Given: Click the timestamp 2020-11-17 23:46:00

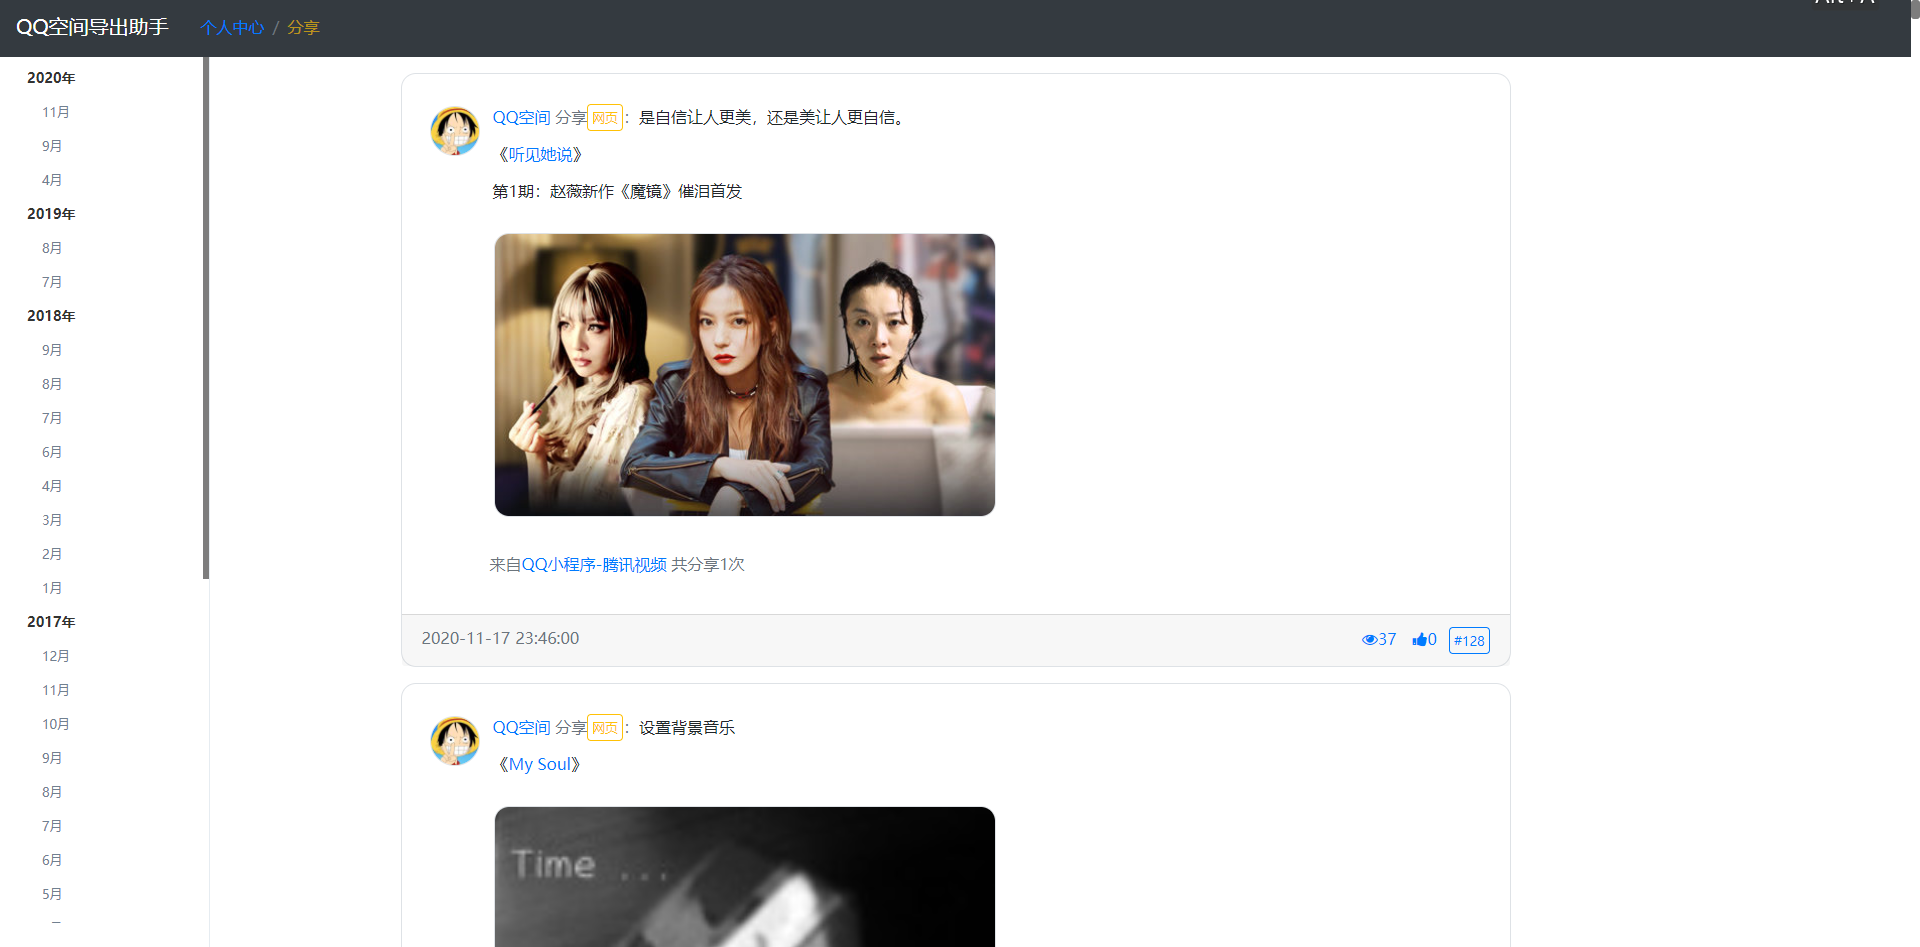Looking at the screenshot, I should [x=500, y=638].
